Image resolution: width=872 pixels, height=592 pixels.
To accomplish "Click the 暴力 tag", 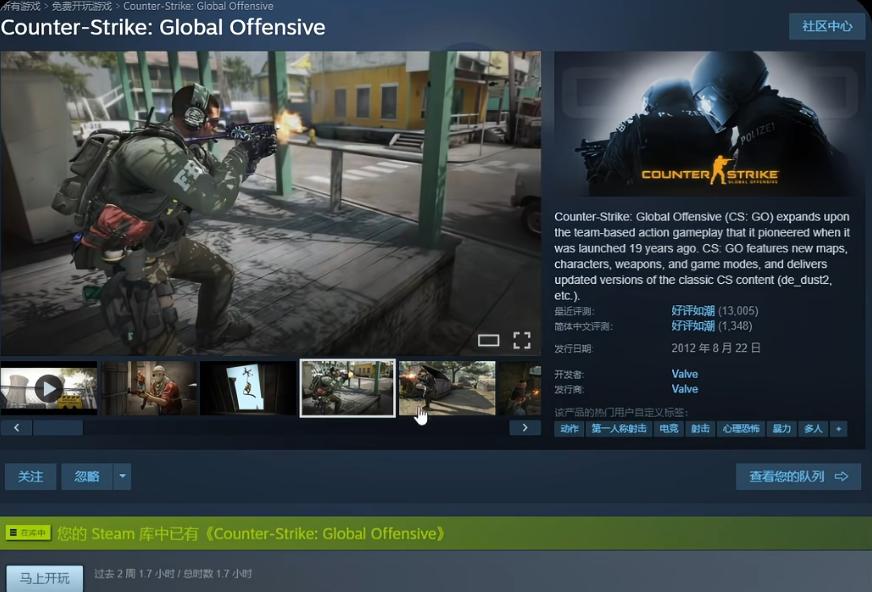I will coord(781,429).
